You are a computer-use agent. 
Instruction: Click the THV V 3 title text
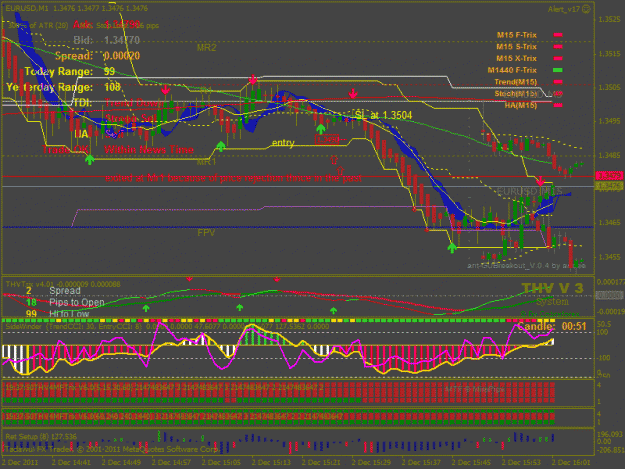point(552,288)
